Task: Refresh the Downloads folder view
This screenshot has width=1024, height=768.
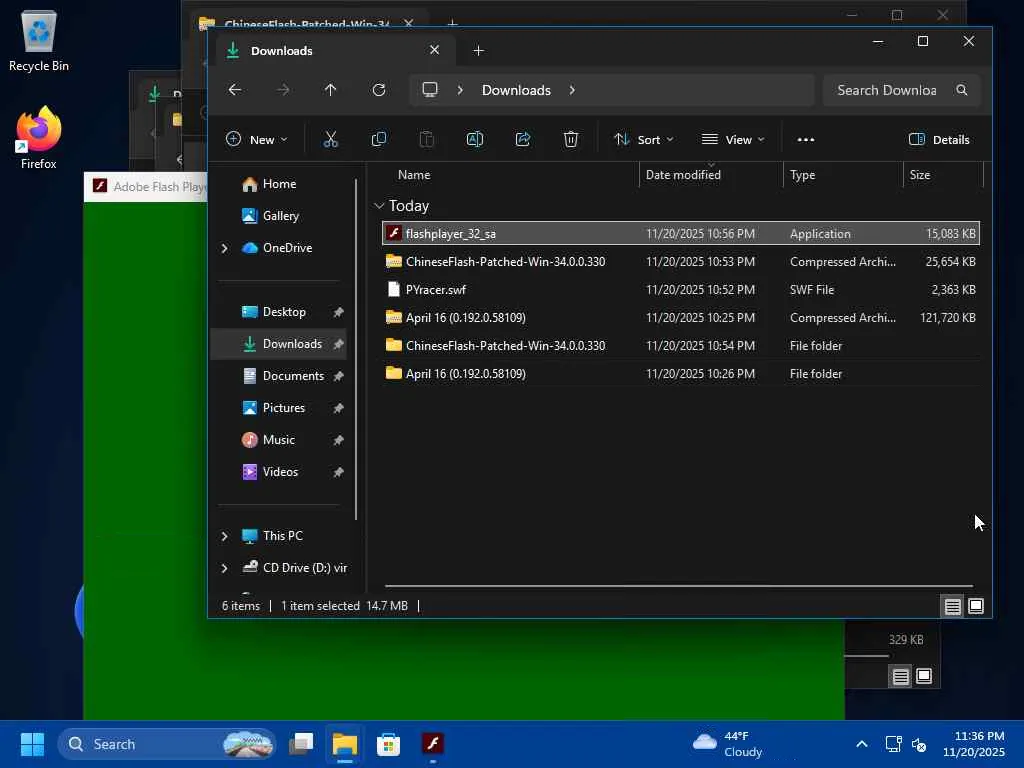Action: click(x=379, y=90)
